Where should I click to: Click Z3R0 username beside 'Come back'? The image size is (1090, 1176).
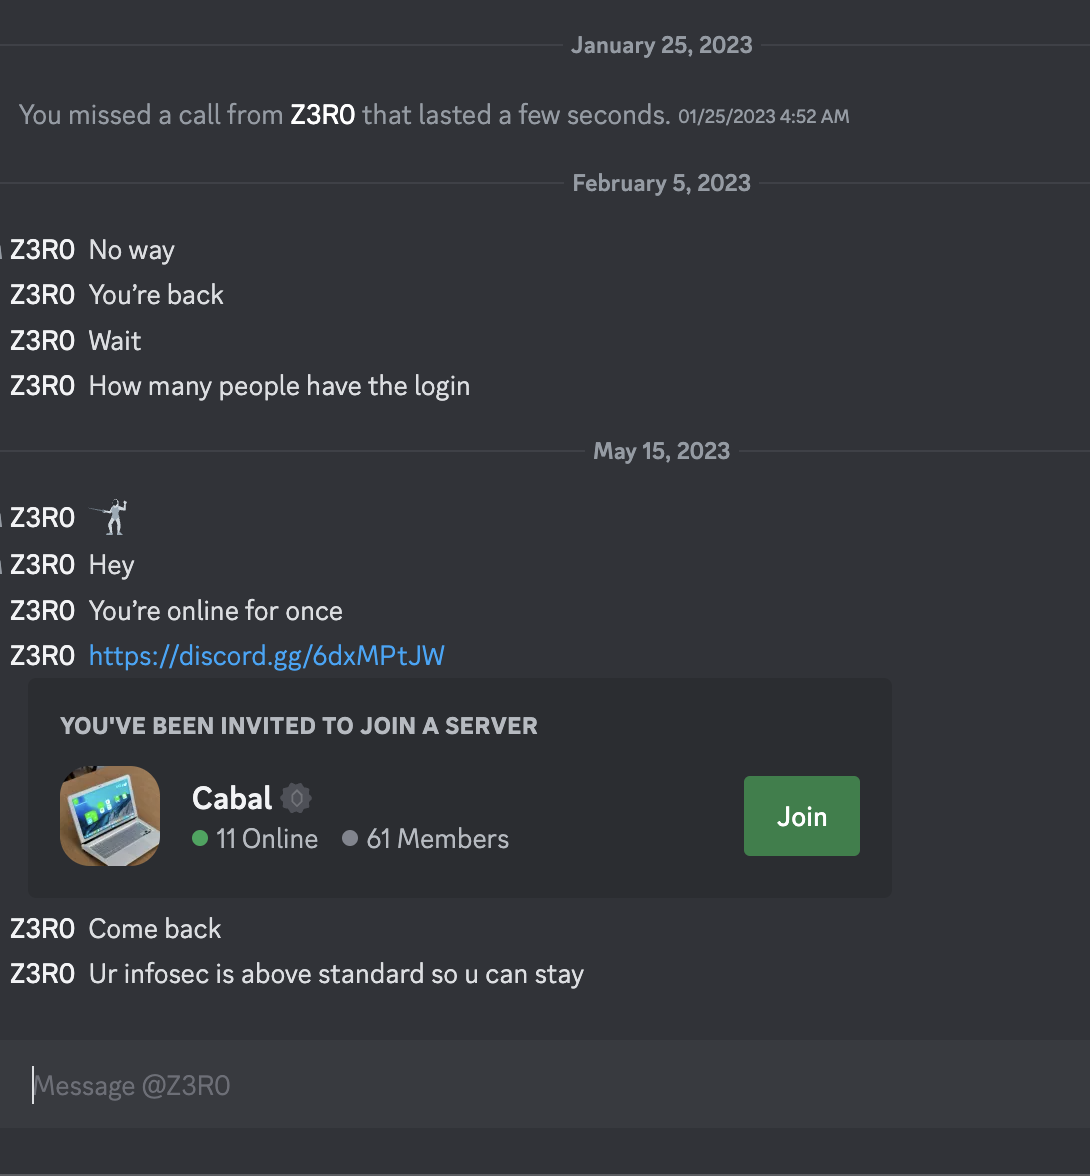(x=43, y=928)
